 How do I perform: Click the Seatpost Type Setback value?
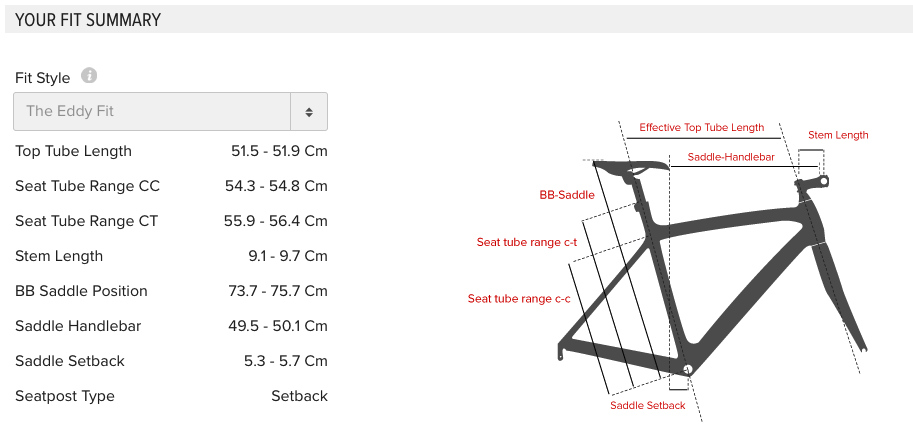pyautogui.click(x=299, y=396)
